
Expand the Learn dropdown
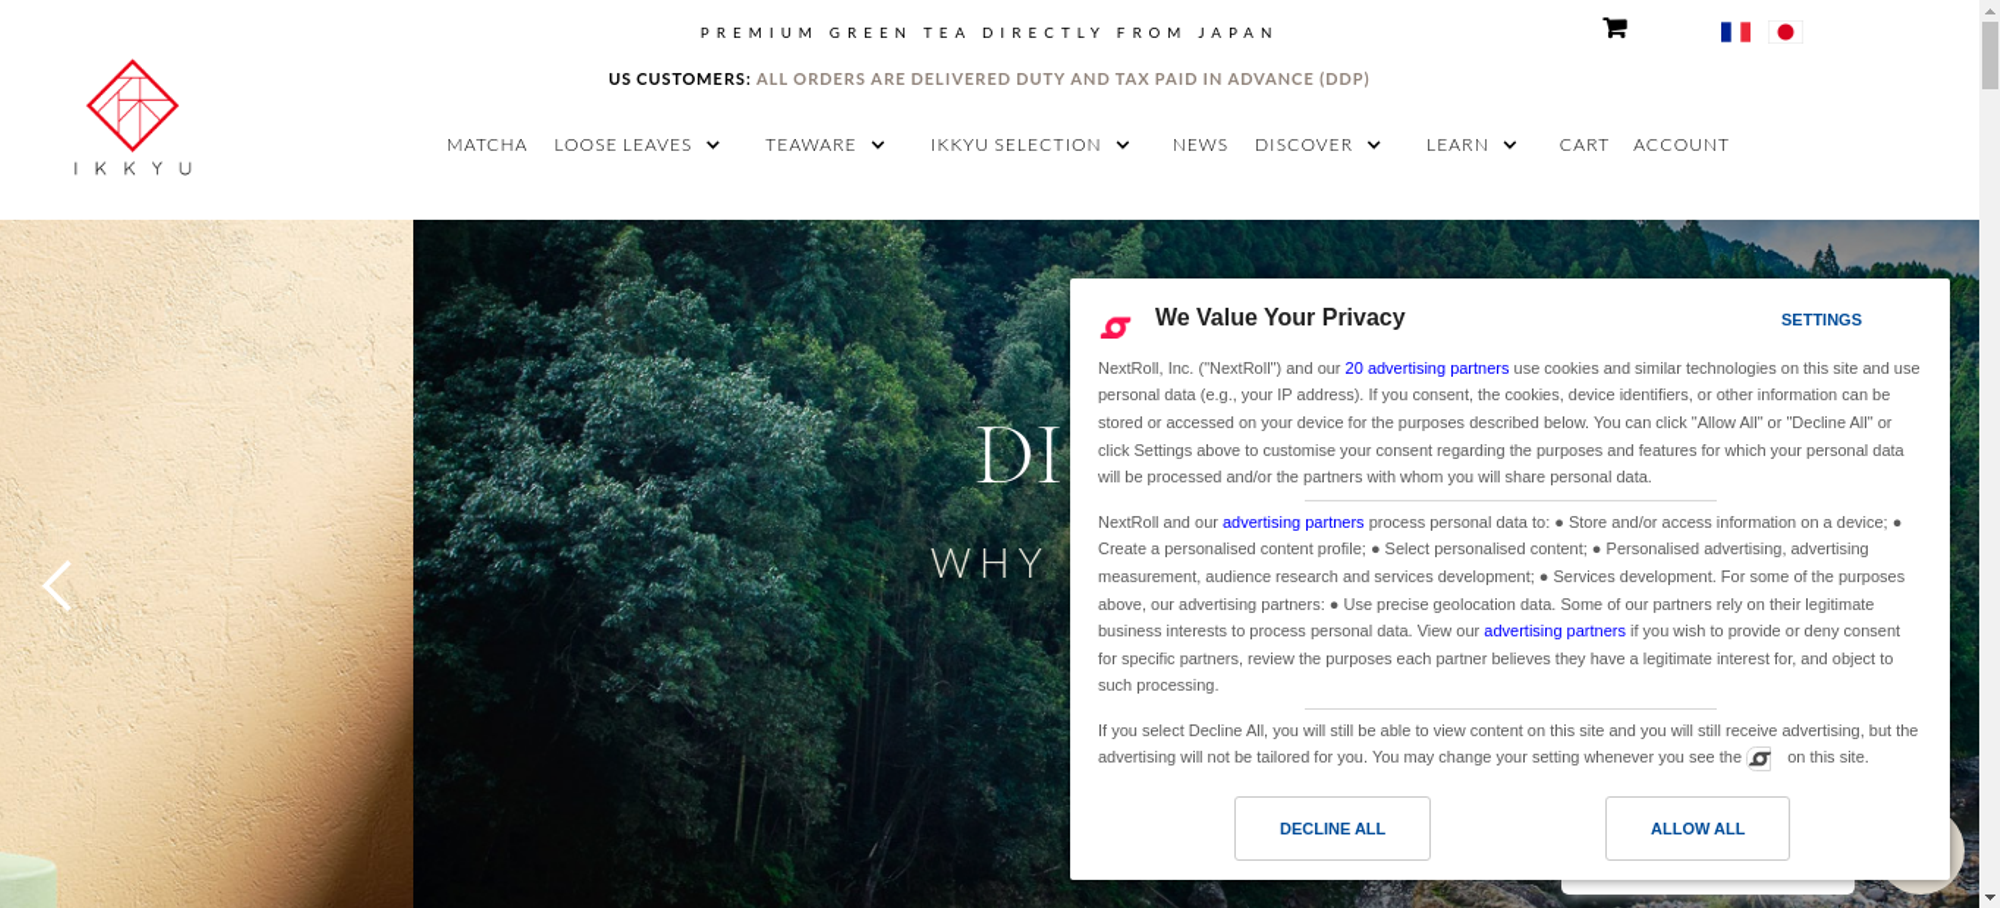[x=1471, y=145]
